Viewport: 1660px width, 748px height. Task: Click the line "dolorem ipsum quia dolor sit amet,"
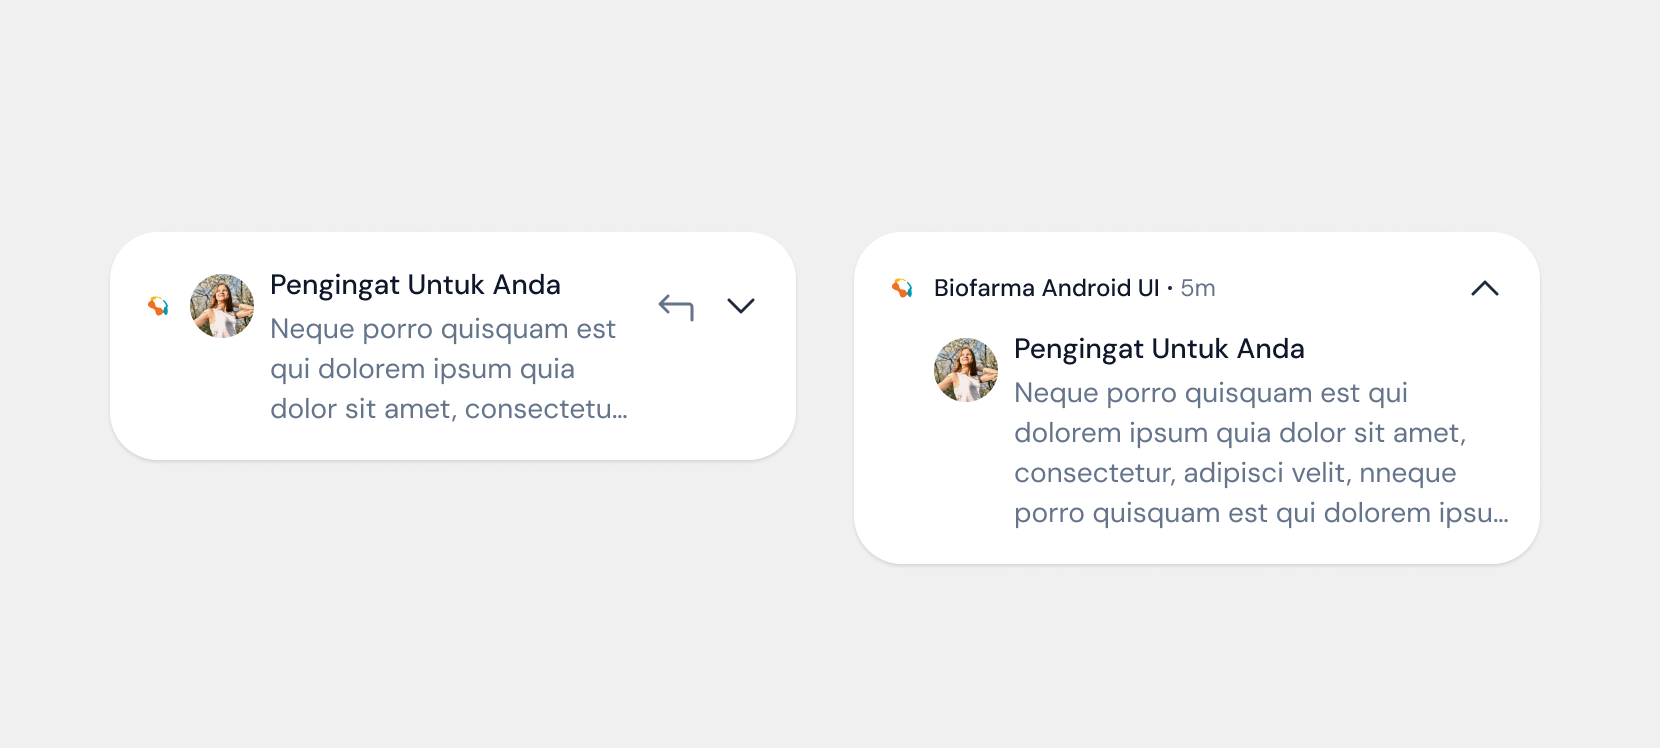point(1240,433)
